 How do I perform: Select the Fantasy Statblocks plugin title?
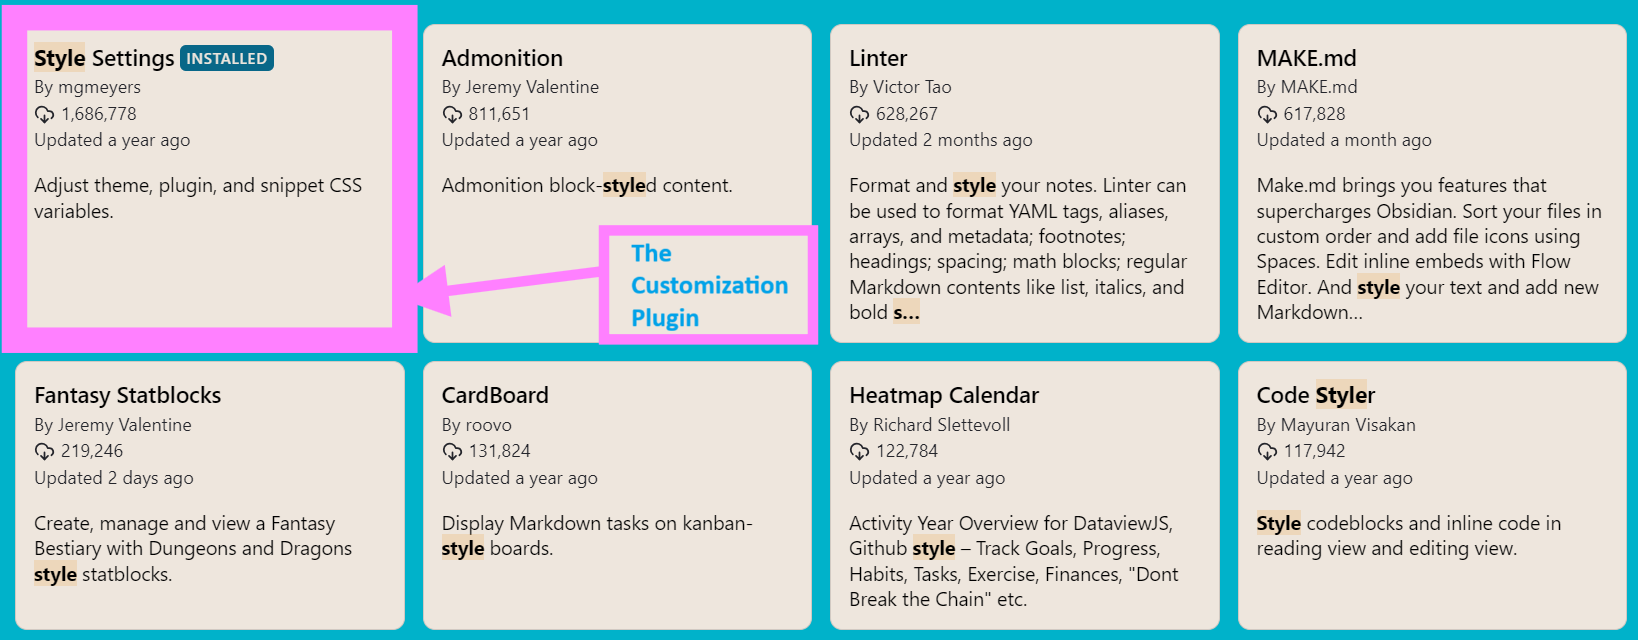click(128, 395)
